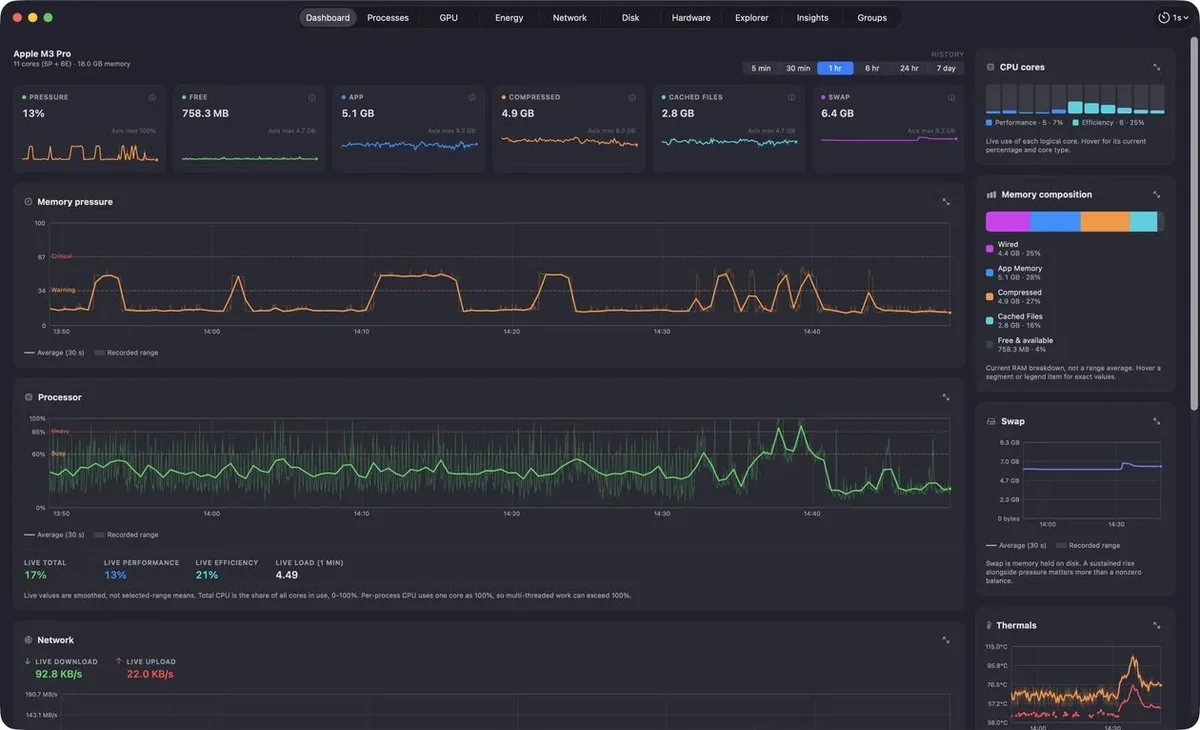Open info icon on Pressure card
The height and width of the screenshot is (730, 1200).
tap(152, 98)
